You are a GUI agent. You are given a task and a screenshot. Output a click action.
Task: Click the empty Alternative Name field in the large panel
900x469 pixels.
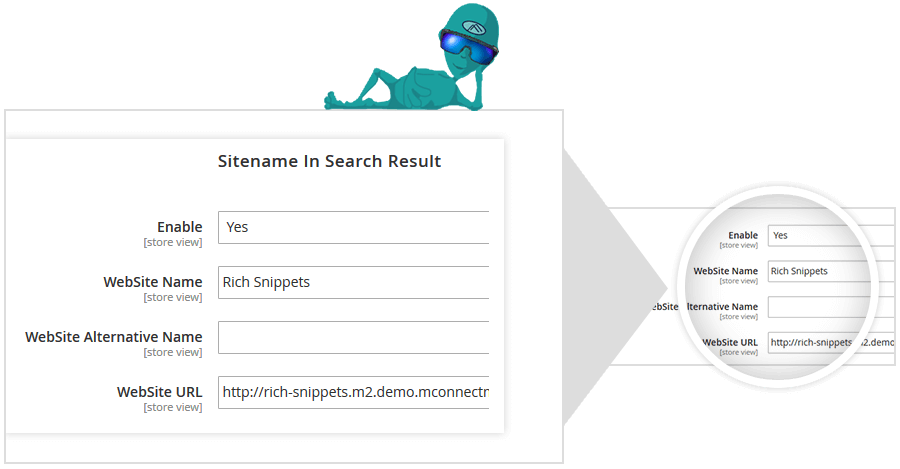353,337
